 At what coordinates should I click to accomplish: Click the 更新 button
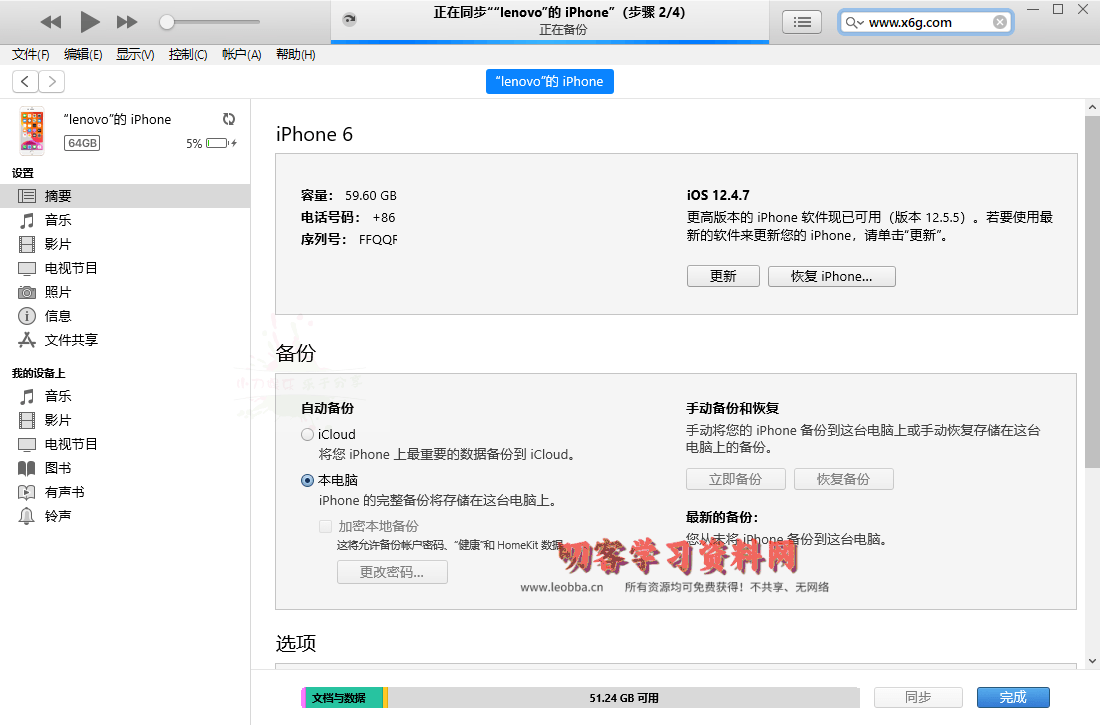[x=723, y=277]
